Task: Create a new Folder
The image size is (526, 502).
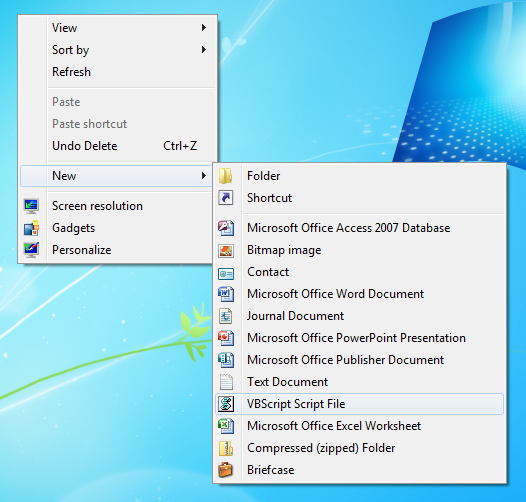Action: pos(360,176)
